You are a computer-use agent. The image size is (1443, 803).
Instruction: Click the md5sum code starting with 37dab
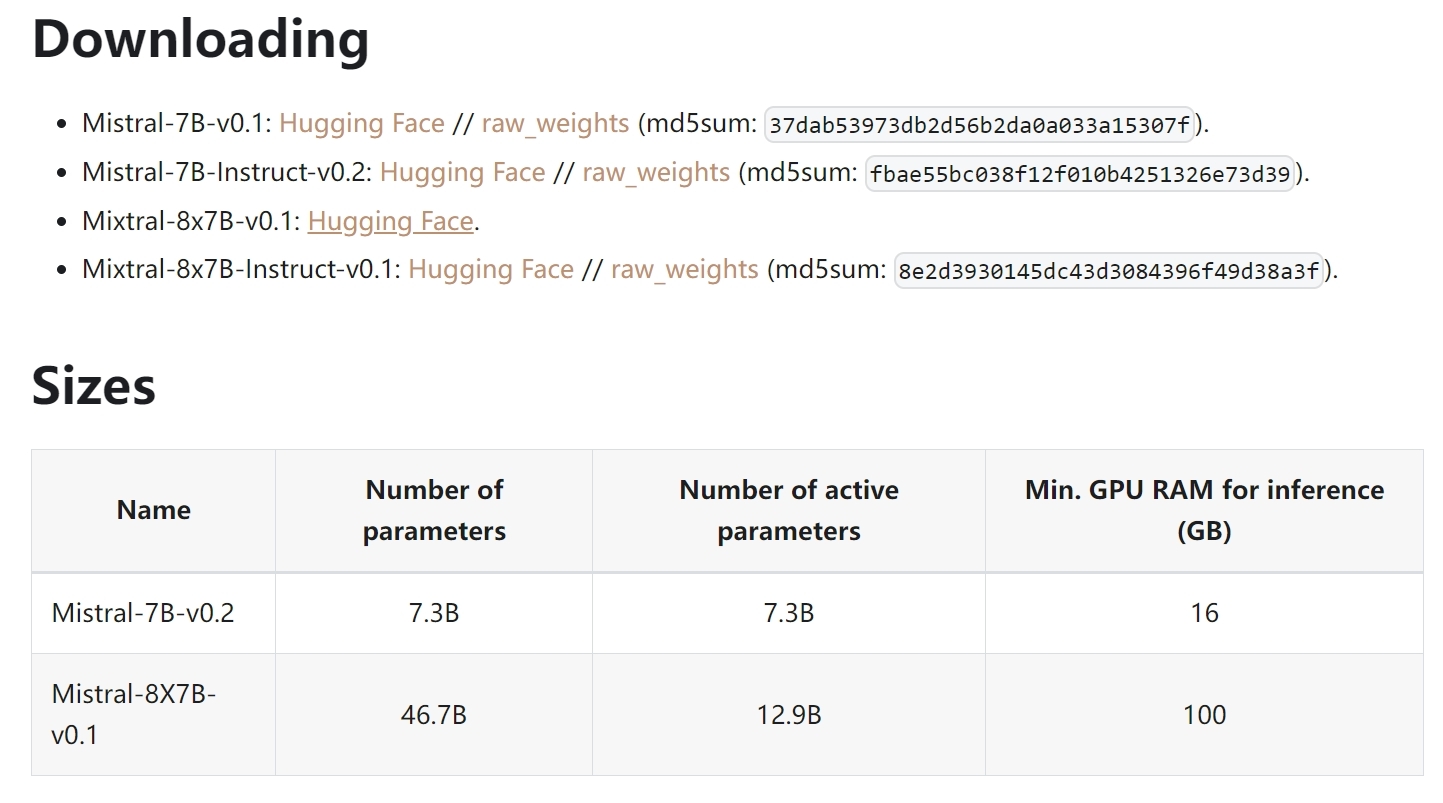click(980, 125)
